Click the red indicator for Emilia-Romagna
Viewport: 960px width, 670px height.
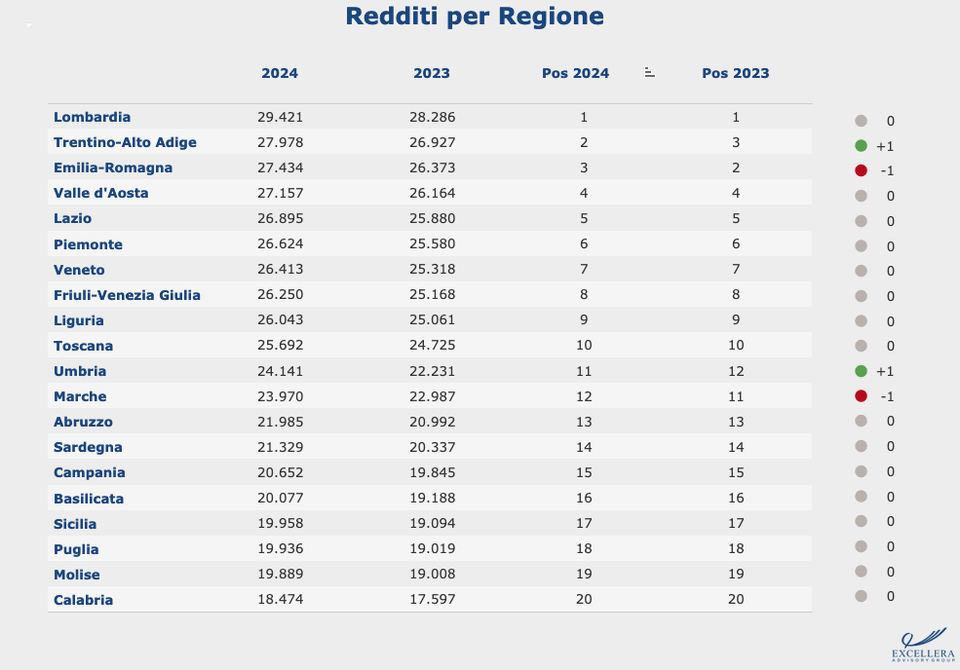861,171
